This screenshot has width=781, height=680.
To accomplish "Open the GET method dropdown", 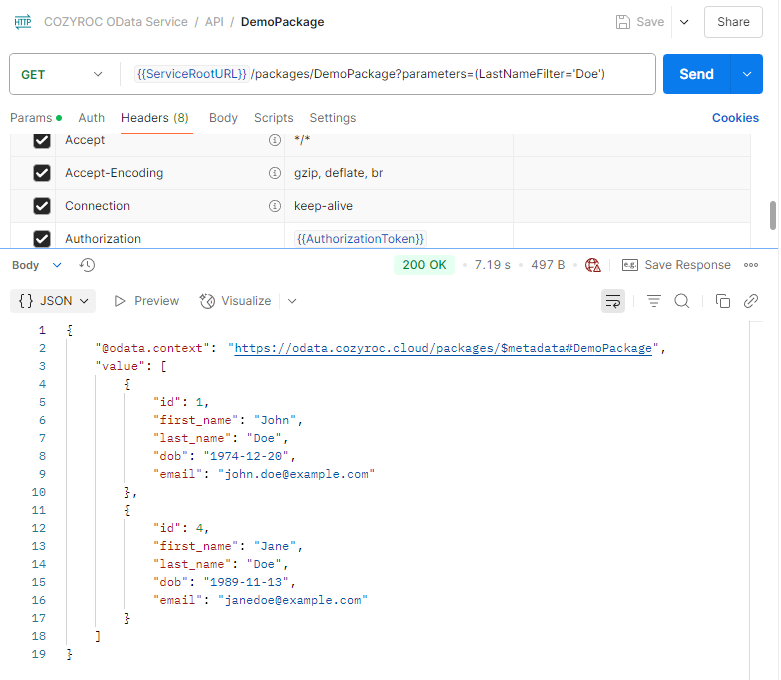I will pyautogui.click(x=60, y=74).
